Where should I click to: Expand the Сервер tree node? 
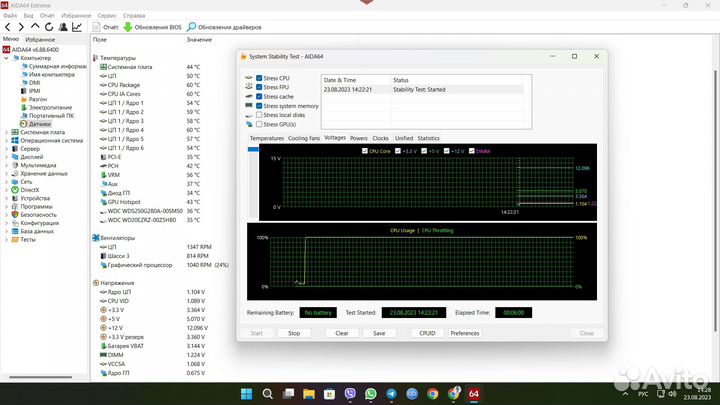(6, 149)
